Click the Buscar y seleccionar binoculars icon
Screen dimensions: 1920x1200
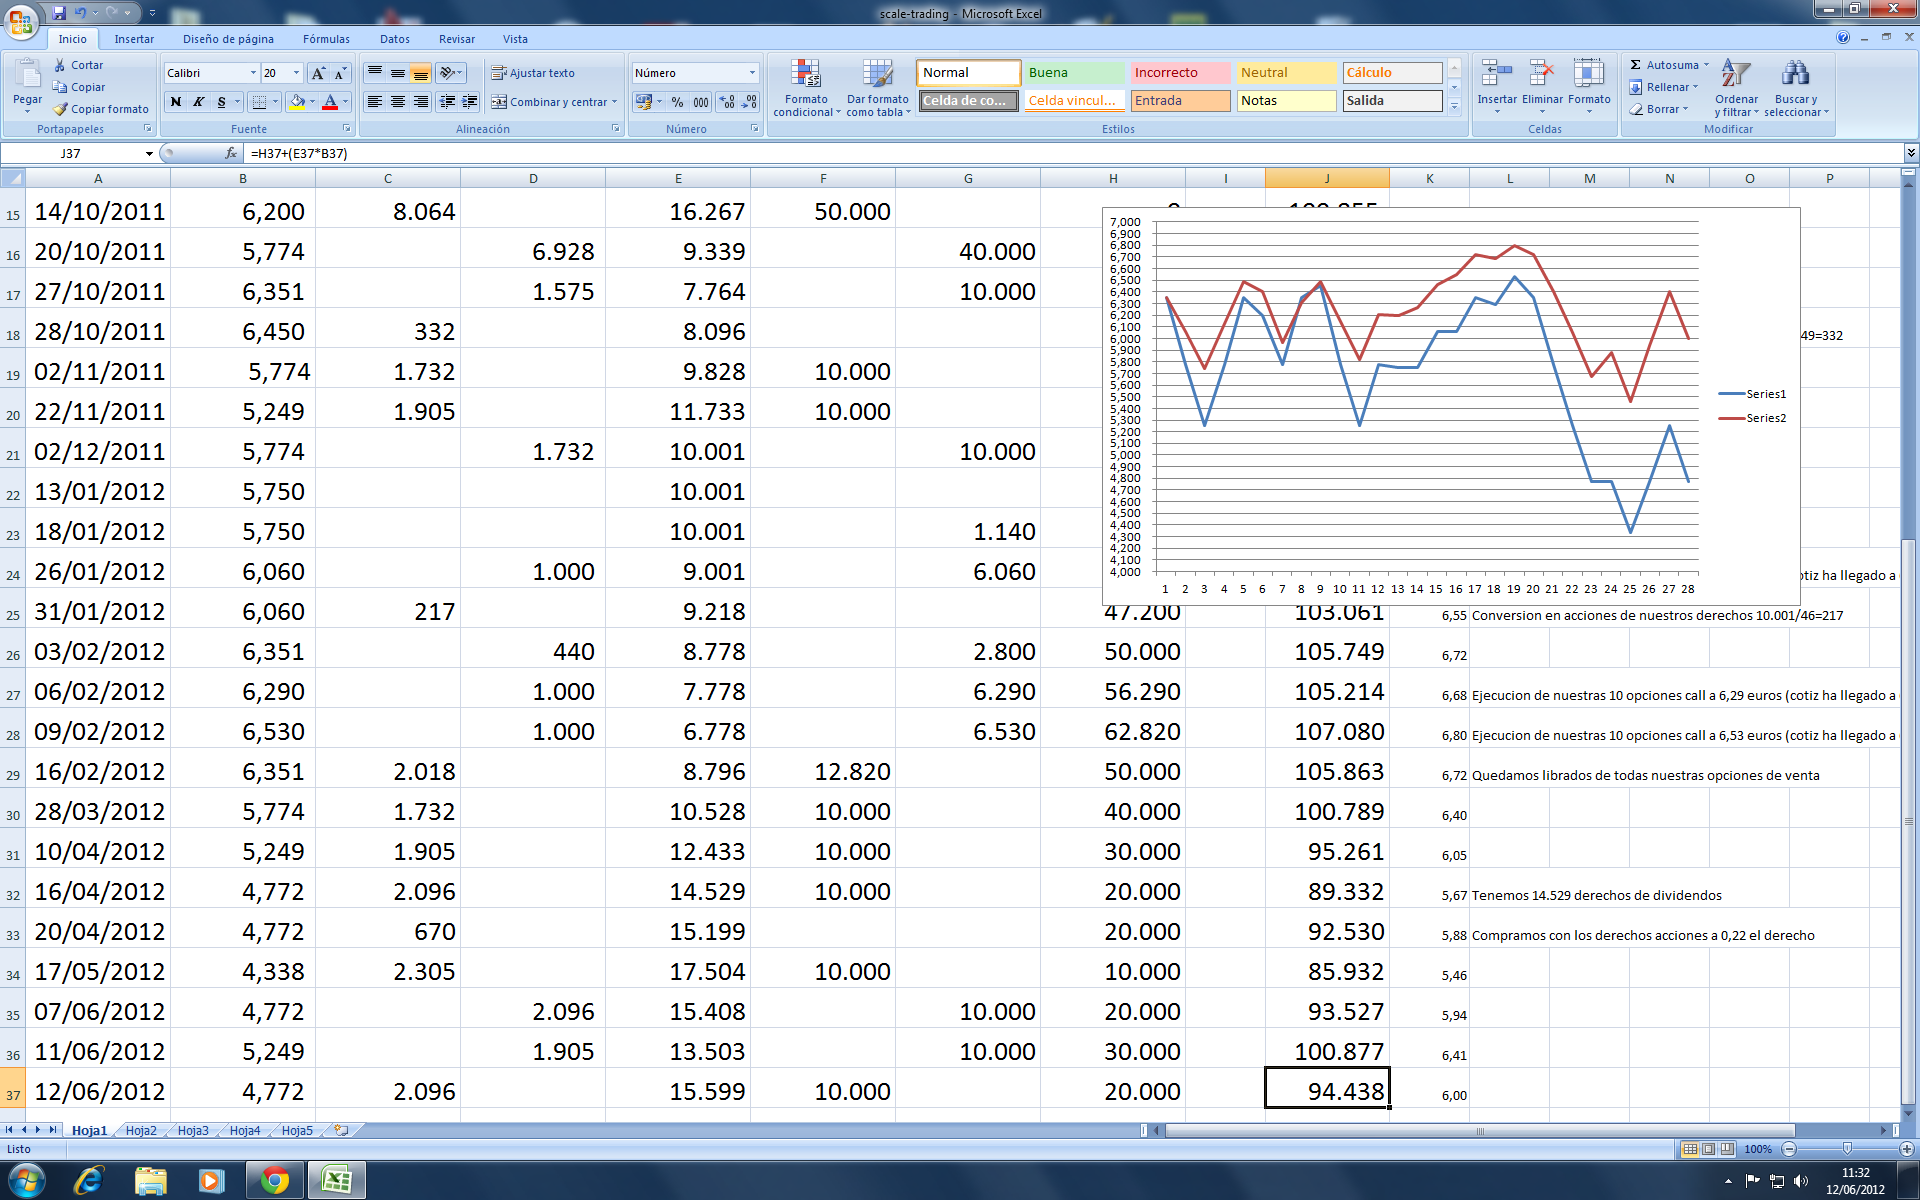point(1795,75)
